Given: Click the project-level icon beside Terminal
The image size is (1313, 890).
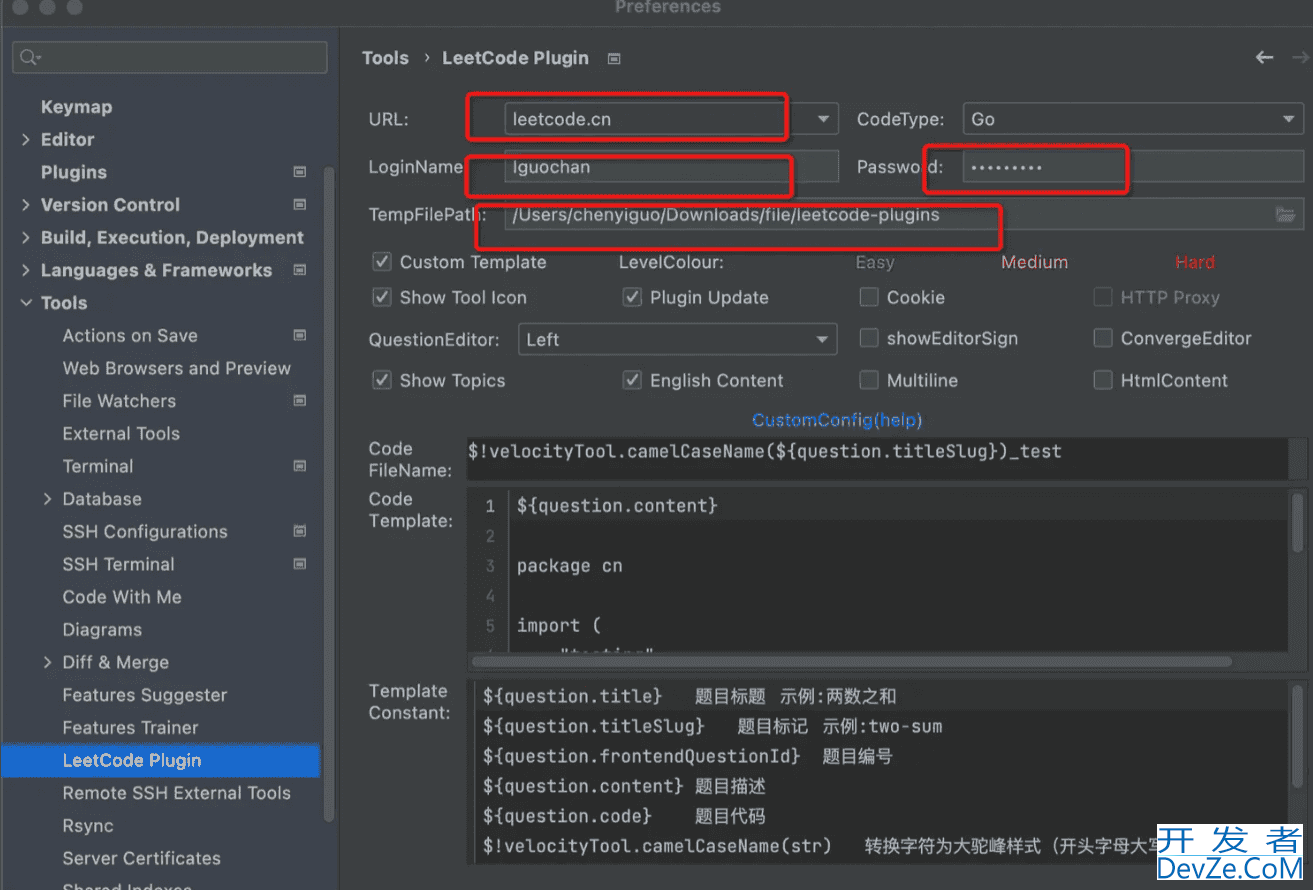Looking at the screenshot, I should (x=299, y=466).
